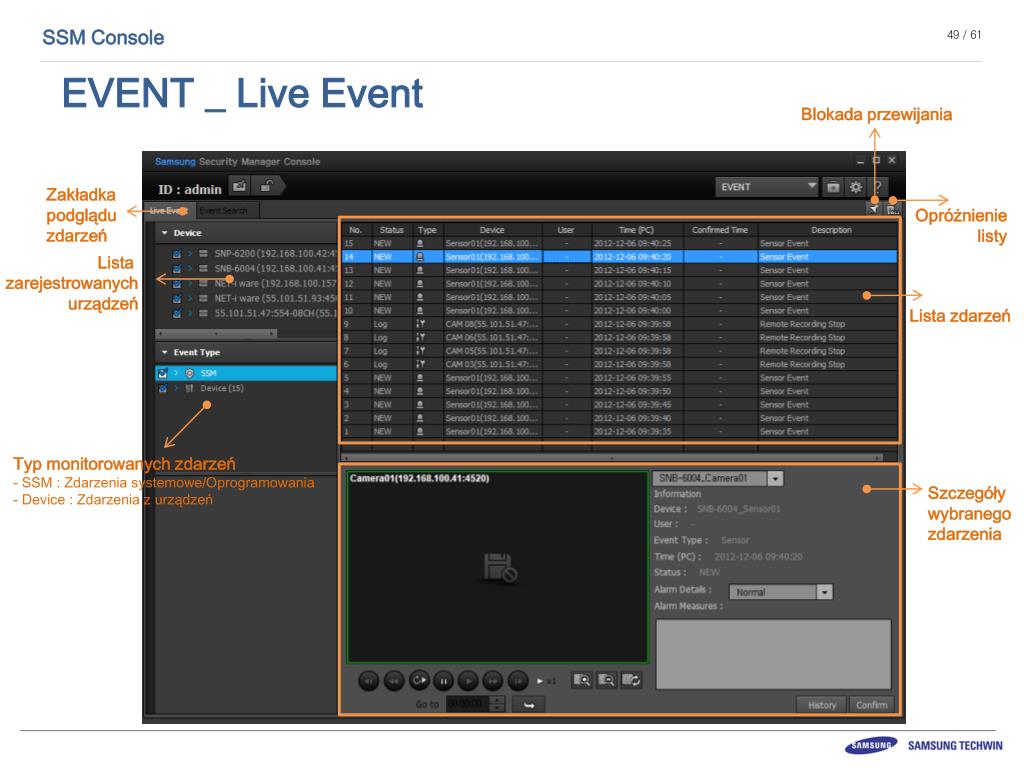The image size is (1024, 768).
Task: Click the History button
Action: tap(822, 705)
